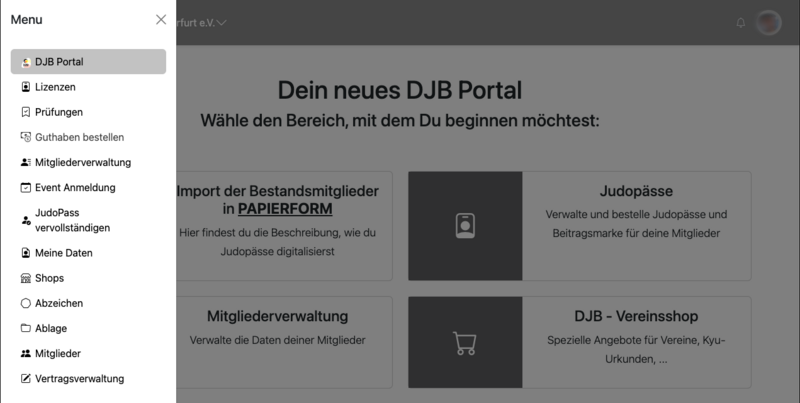Open notifications via the bell icon

[x=740, y=23]
